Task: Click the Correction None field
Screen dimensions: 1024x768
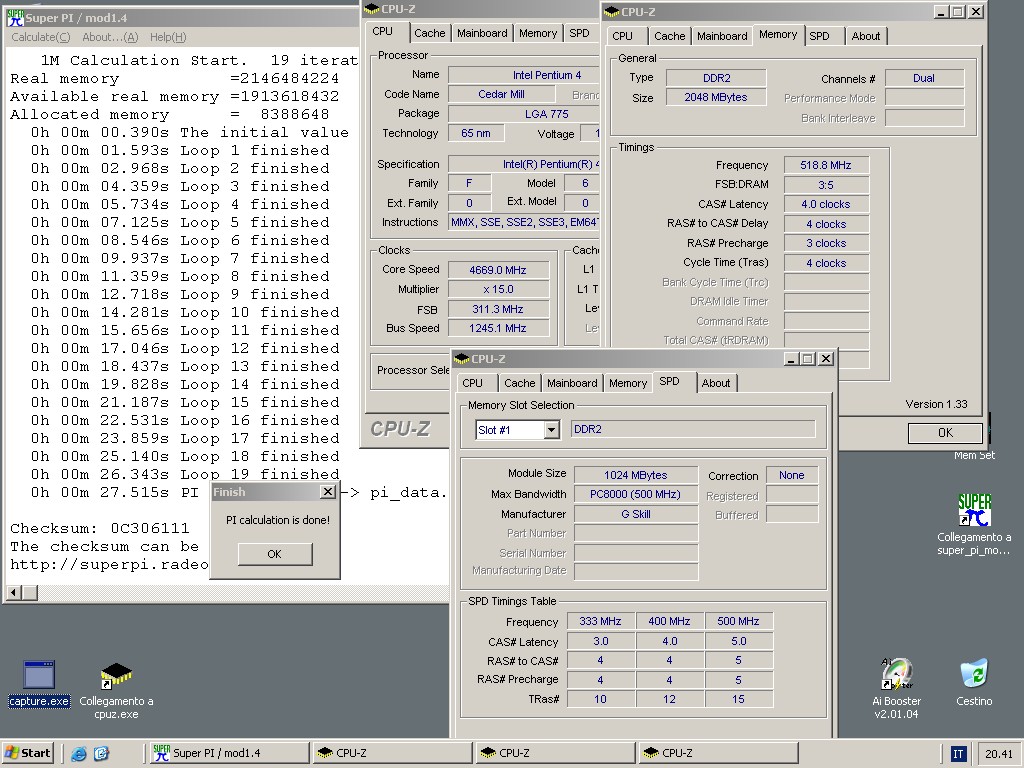Action: click(x=792, y=475)
